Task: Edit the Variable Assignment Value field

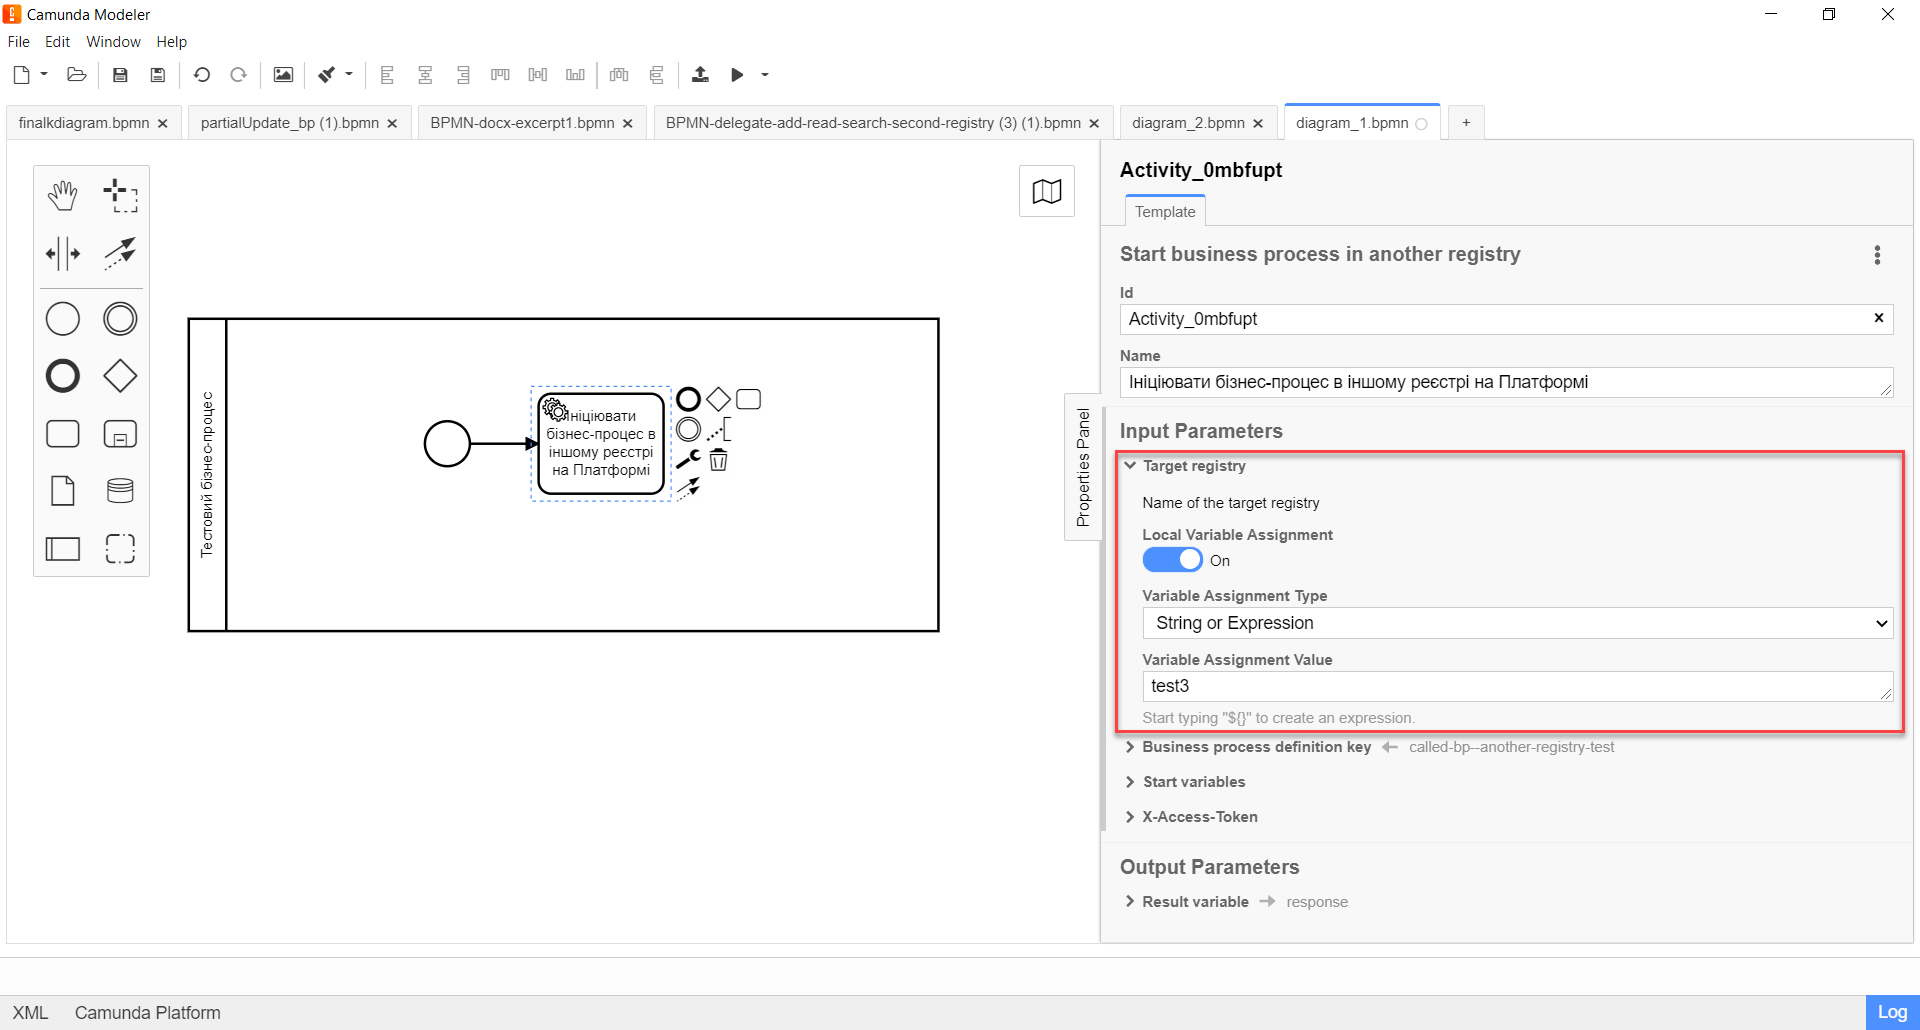Action: (x=1517, y=686)
